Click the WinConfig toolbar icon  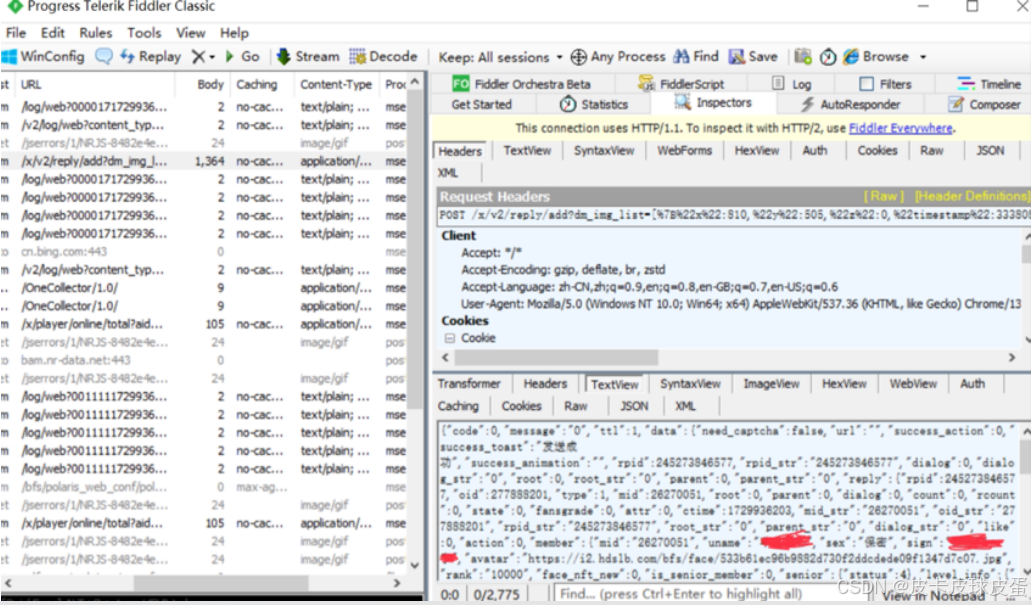tap(43, 57)
